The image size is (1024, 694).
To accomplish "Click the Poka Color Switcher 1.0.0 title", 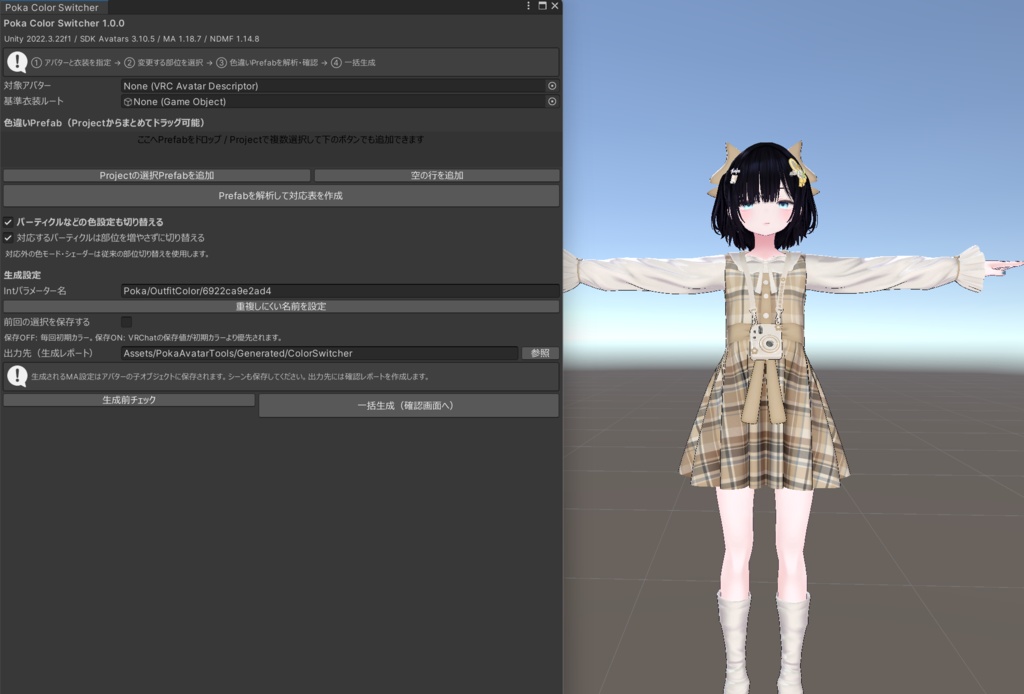I will (x=64, y=23).
